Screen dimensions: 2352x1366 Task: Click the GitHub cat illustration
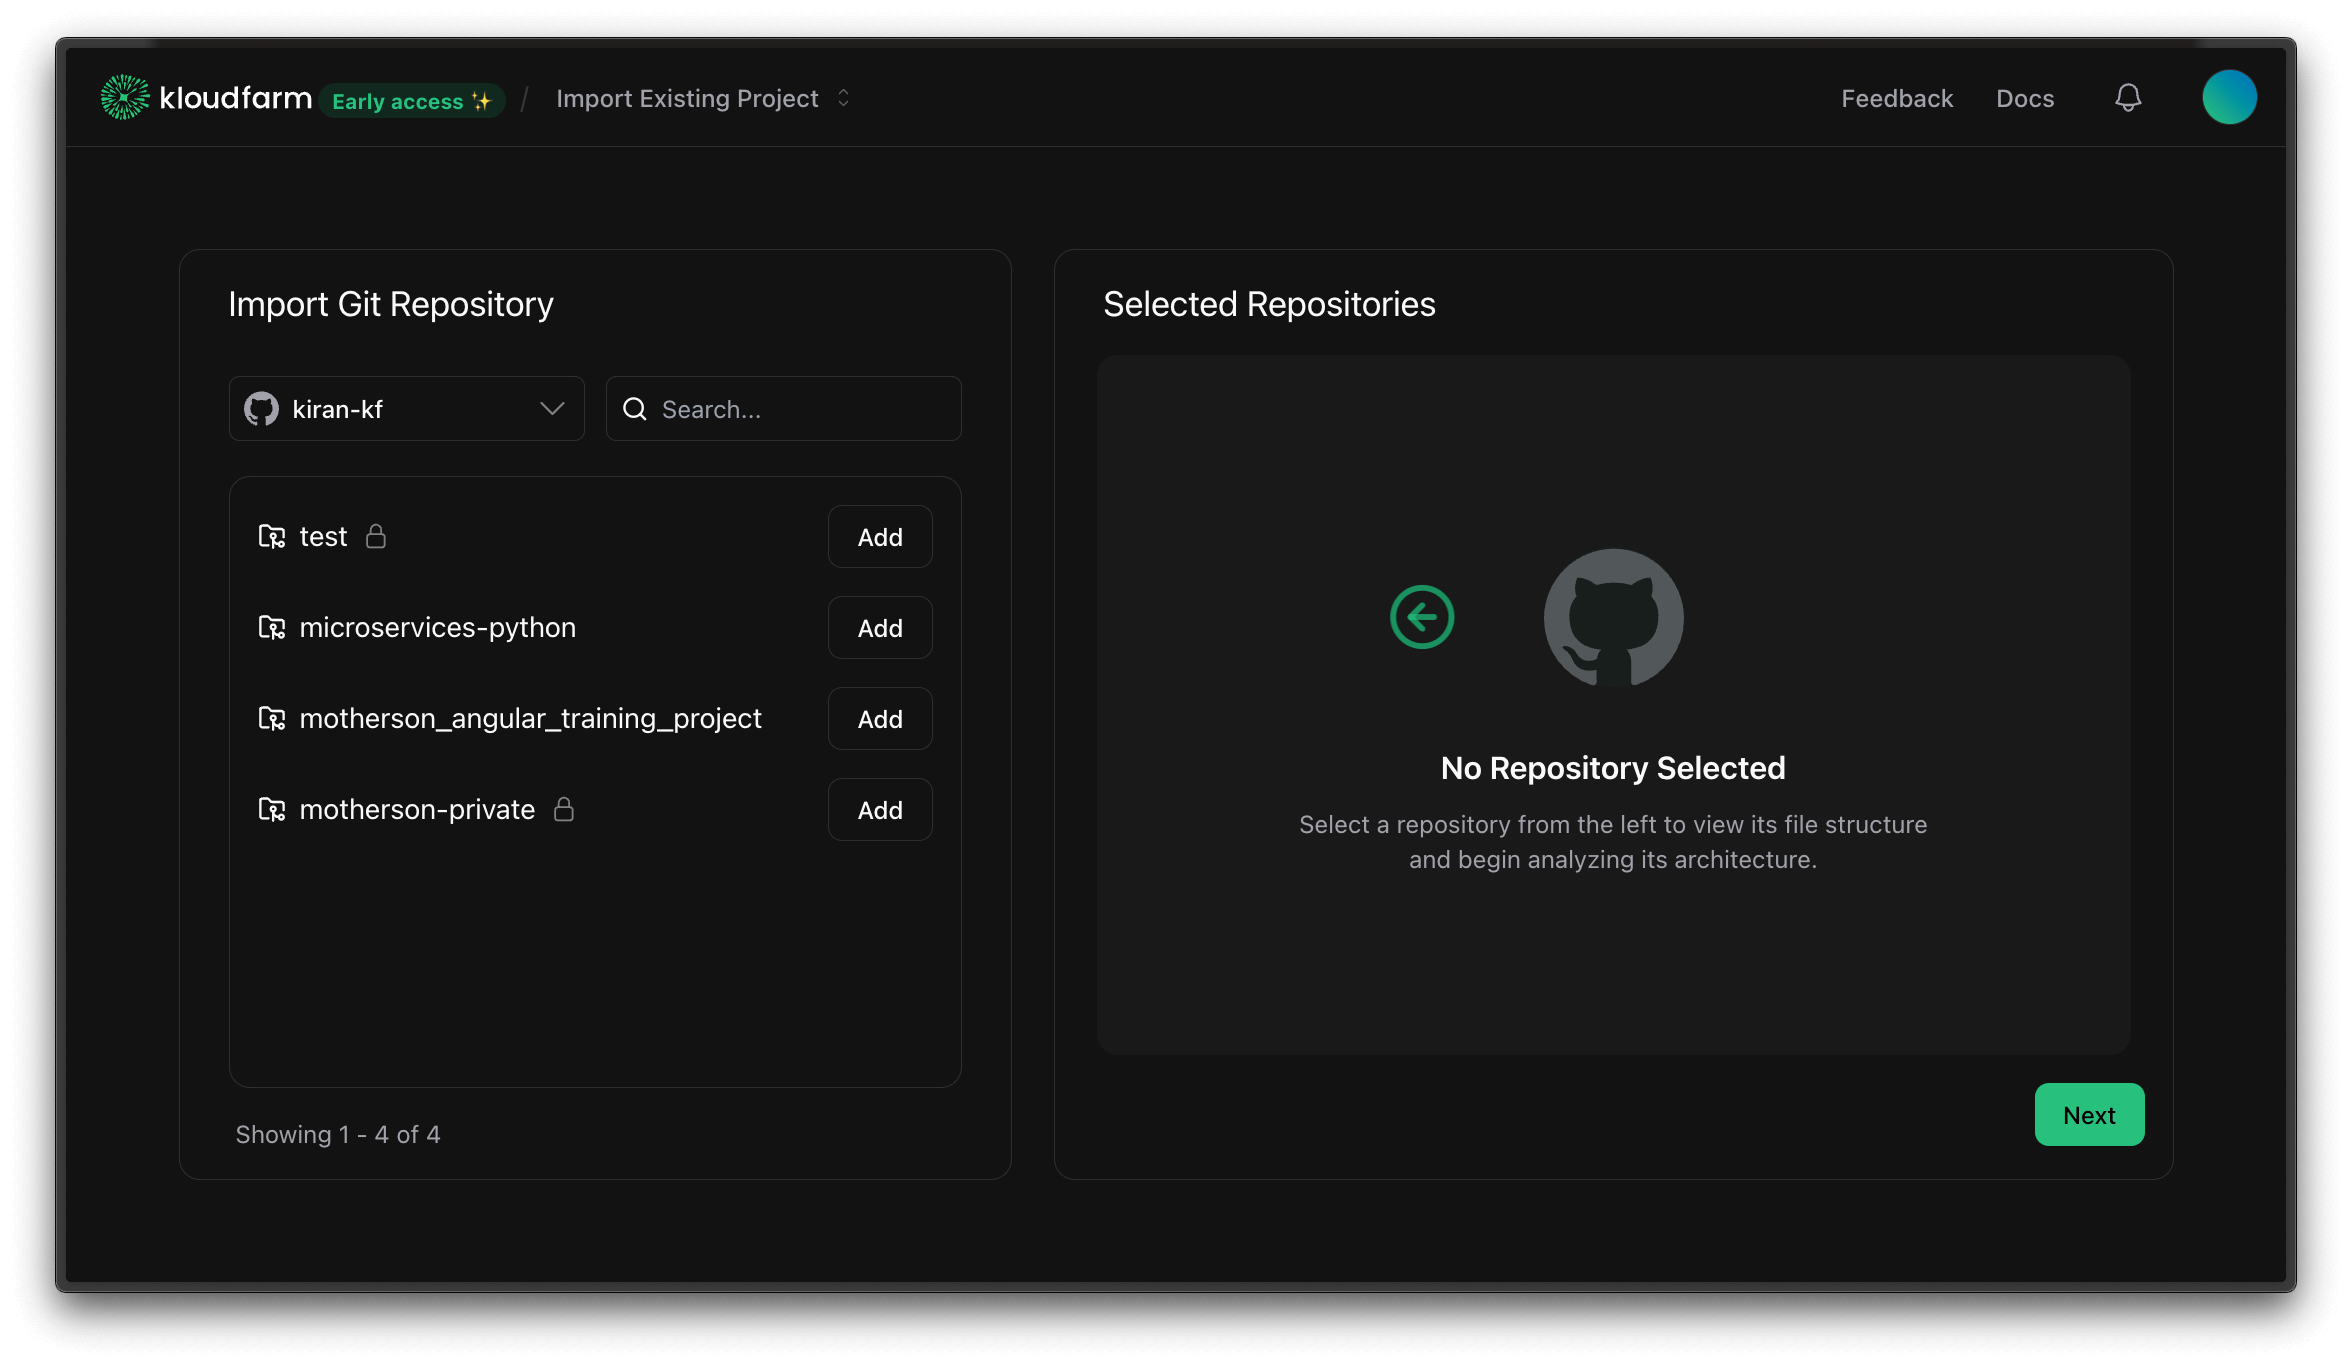coord(1612,618)
